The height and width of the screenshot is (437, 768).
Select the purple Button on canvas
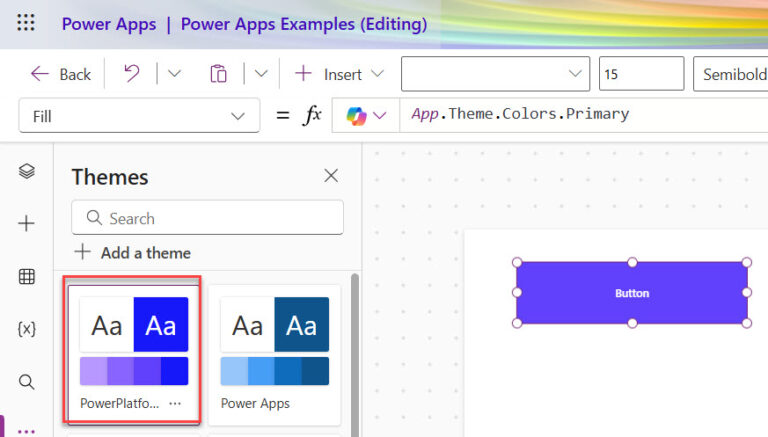point(632,293)
